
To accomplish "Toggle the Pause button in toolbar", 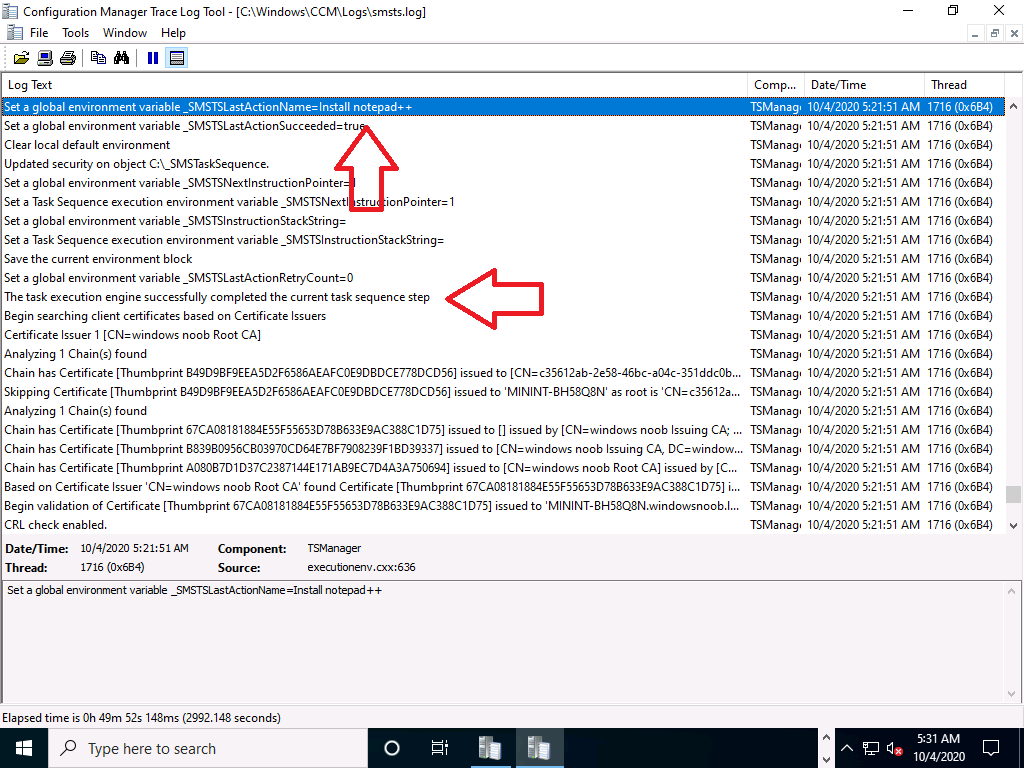I will point(153,58).
